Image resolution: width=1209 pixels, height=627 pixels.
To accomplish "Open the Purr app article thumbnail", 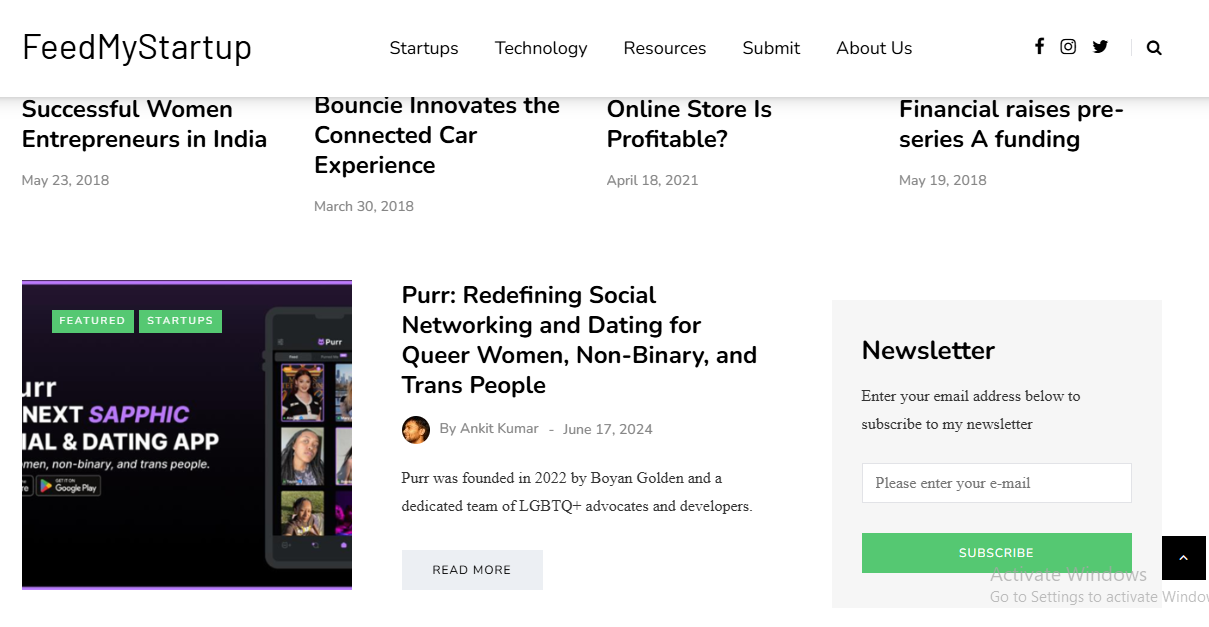I will pyautogui.click(x=187, y=435).
